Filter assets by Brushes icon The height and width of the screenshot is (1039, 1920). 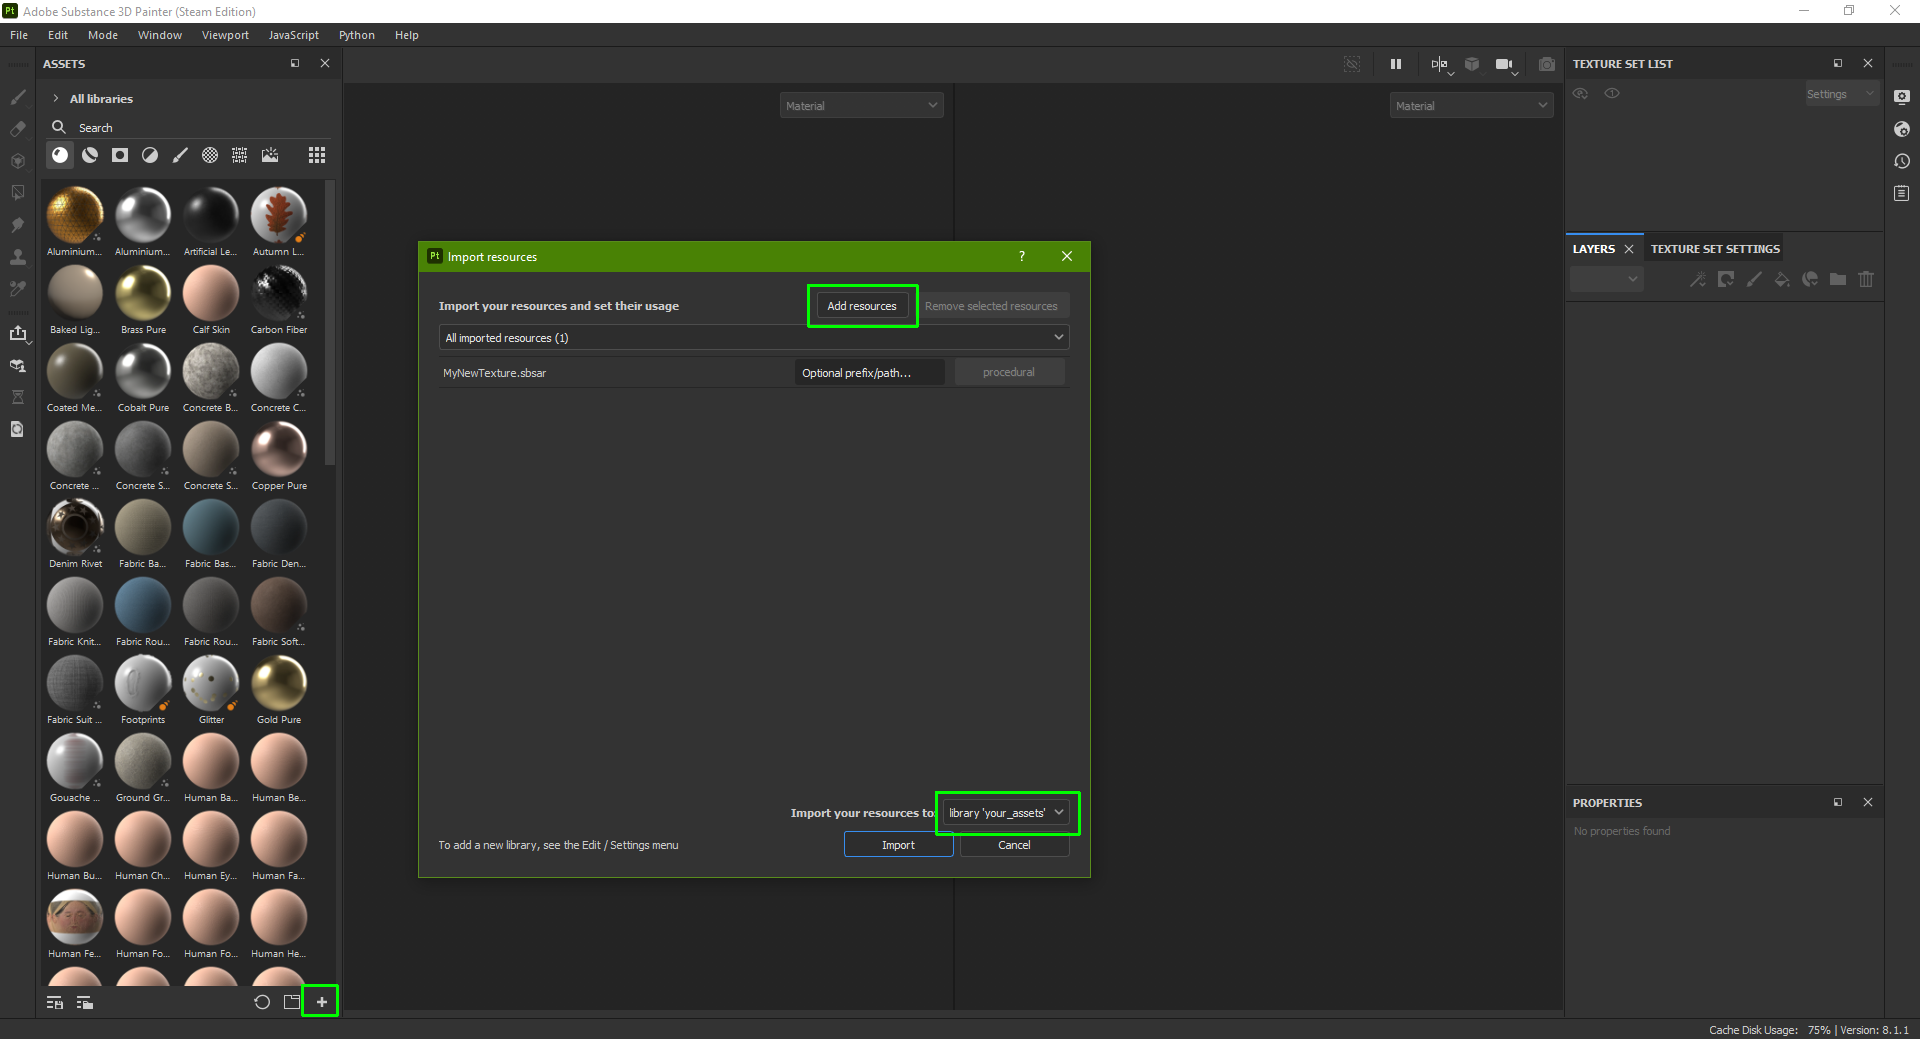click(180, 155)
